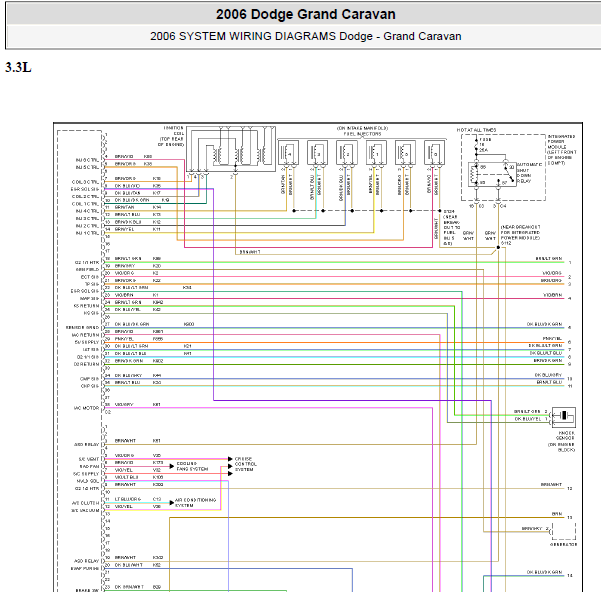This screenshot has height=592, width=601.
Task: Click the "GENERATOR" label
Action: coord(563,544)
